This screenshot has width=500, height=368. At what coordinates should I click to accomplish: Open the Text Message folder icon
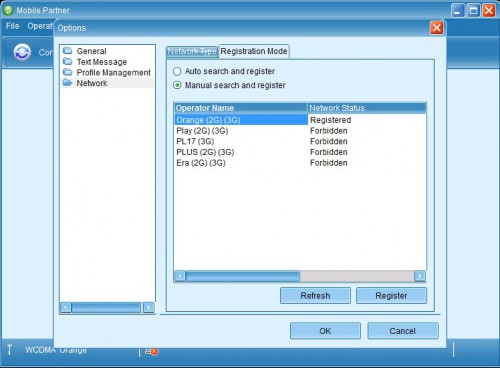pos(68,61)
